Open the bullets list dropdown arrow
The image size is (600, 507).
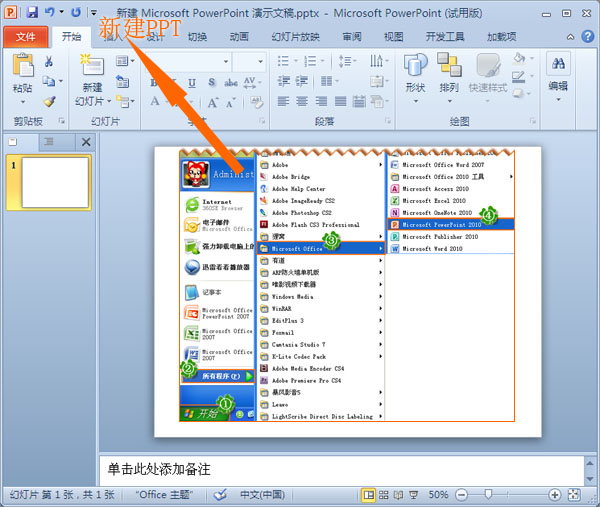296,61
